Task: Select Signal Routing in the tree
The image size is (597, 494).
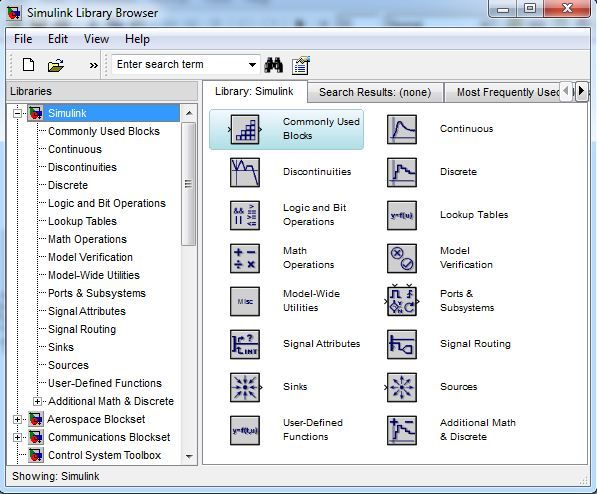Action: (x=82, y=329)
